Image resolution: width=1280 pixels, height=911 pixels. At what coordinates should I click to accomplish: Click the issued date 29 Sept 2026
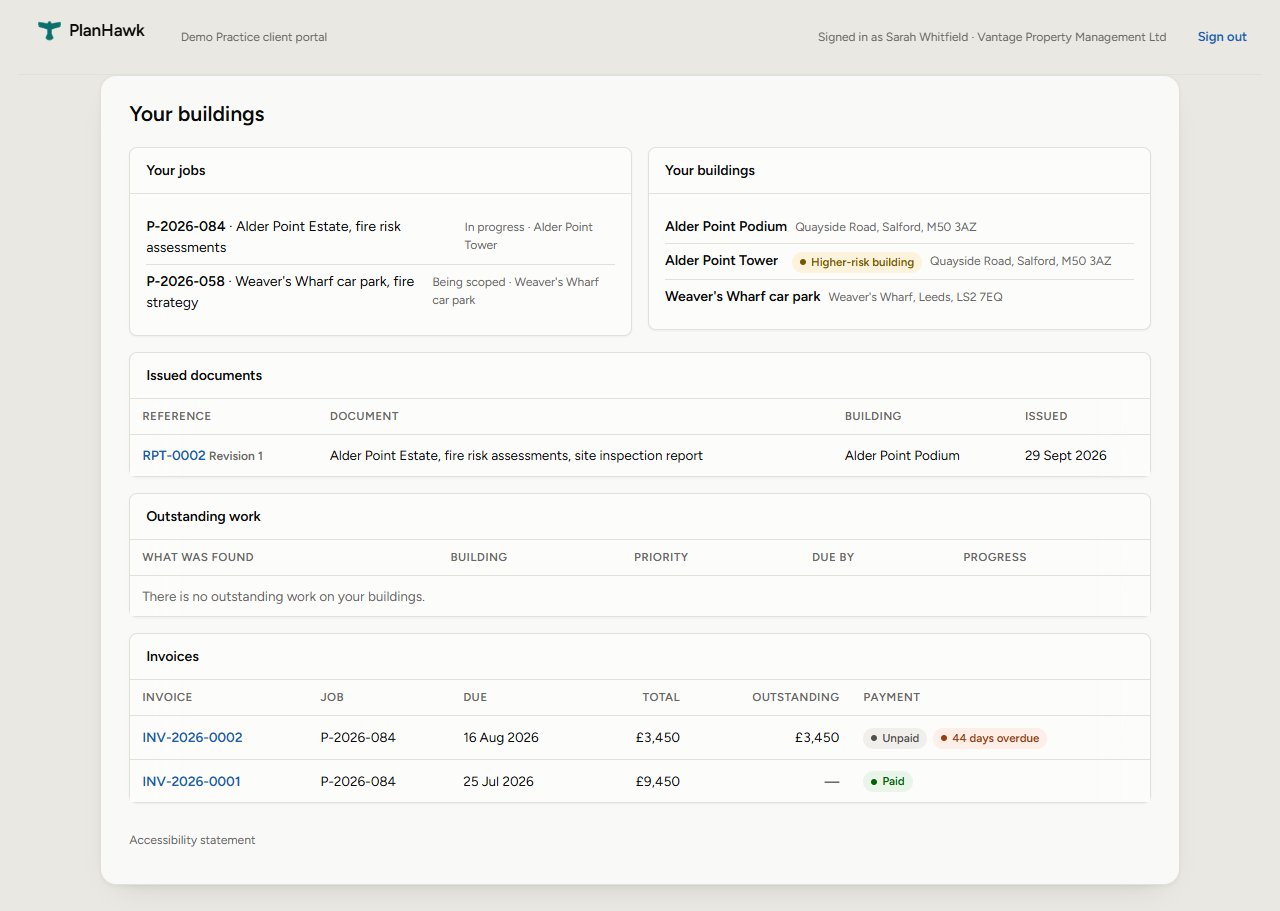click(1066, 455)
